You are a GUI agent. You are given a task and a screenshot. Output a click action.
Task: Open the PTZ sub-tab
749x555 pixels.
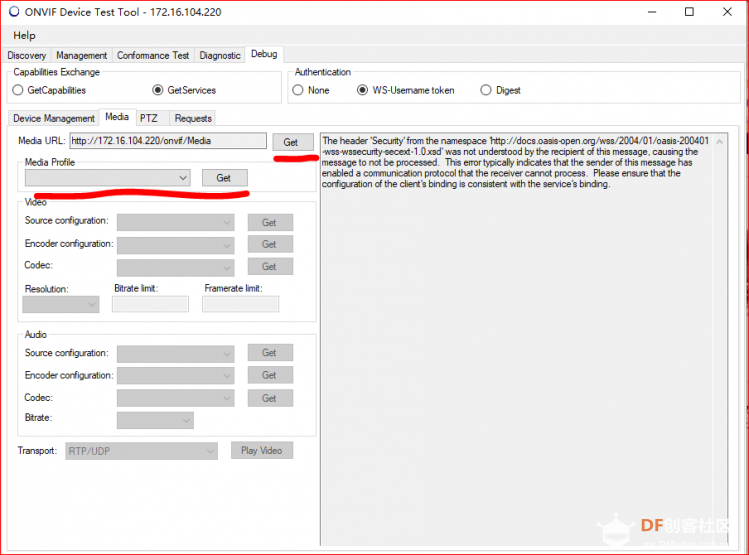coord(152,118)
